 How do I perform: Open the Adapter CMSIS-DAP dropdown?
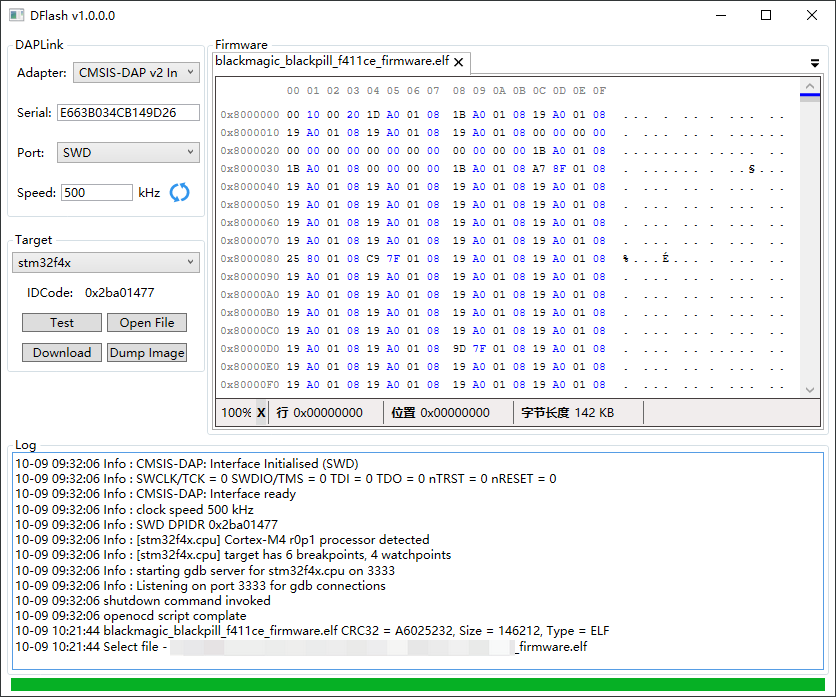click(x=136, y=73)
